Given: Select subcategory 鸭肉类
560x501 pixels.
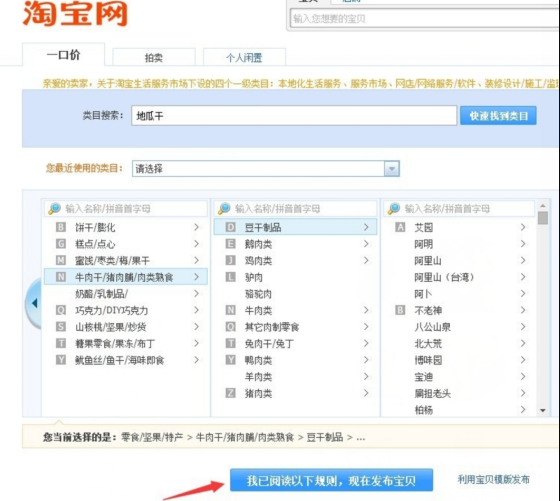Looking at the screenshot, I should click(295, 360).
